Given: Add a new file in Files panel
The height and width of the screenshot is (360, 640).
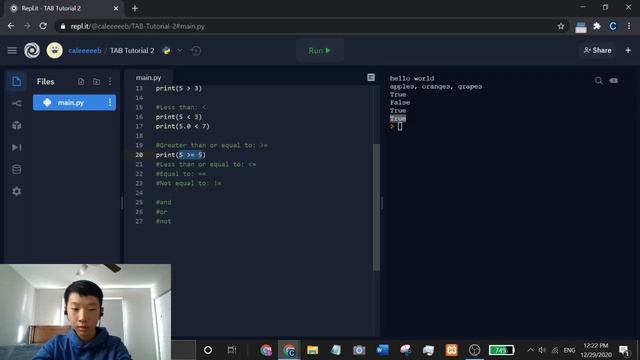Looking at the screenshot, I should [81, 82].
